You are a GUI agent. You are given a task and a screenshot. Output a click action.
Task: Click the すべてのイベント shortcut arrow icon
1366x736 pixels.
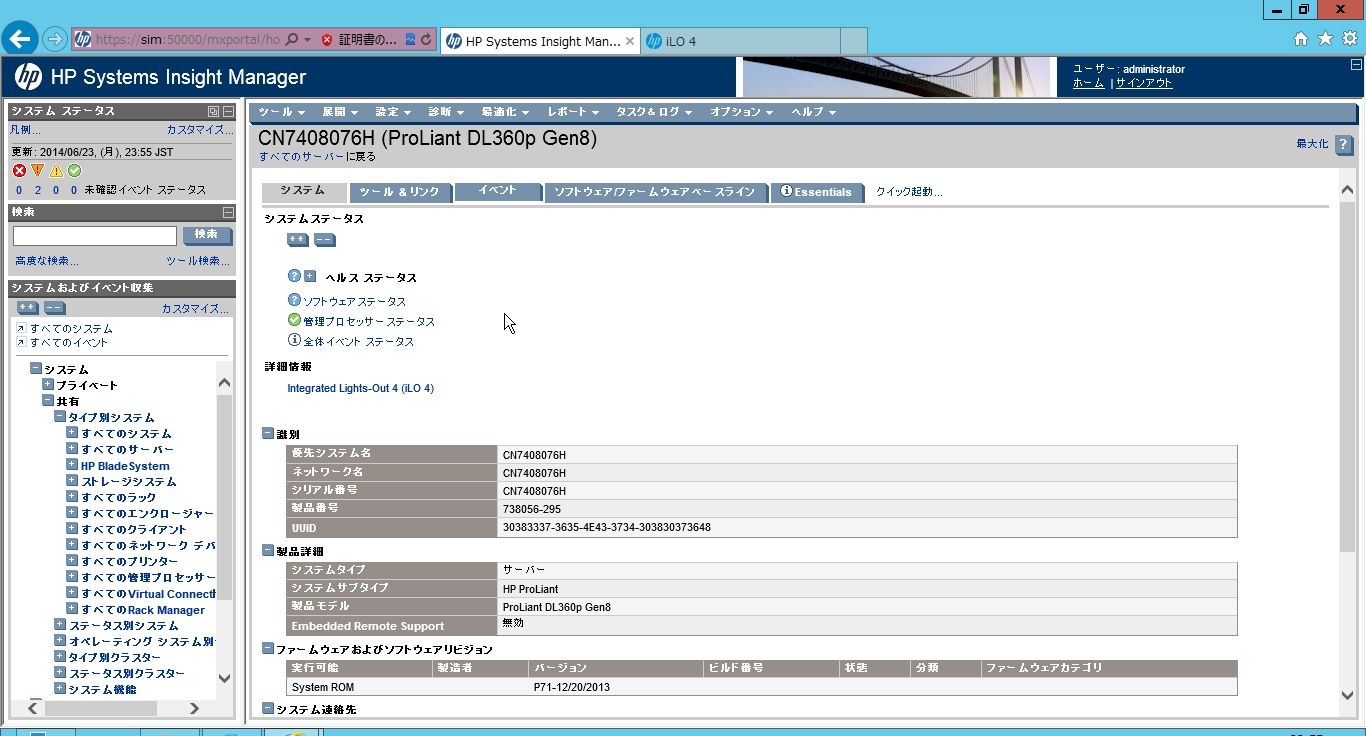coord(21,342)
